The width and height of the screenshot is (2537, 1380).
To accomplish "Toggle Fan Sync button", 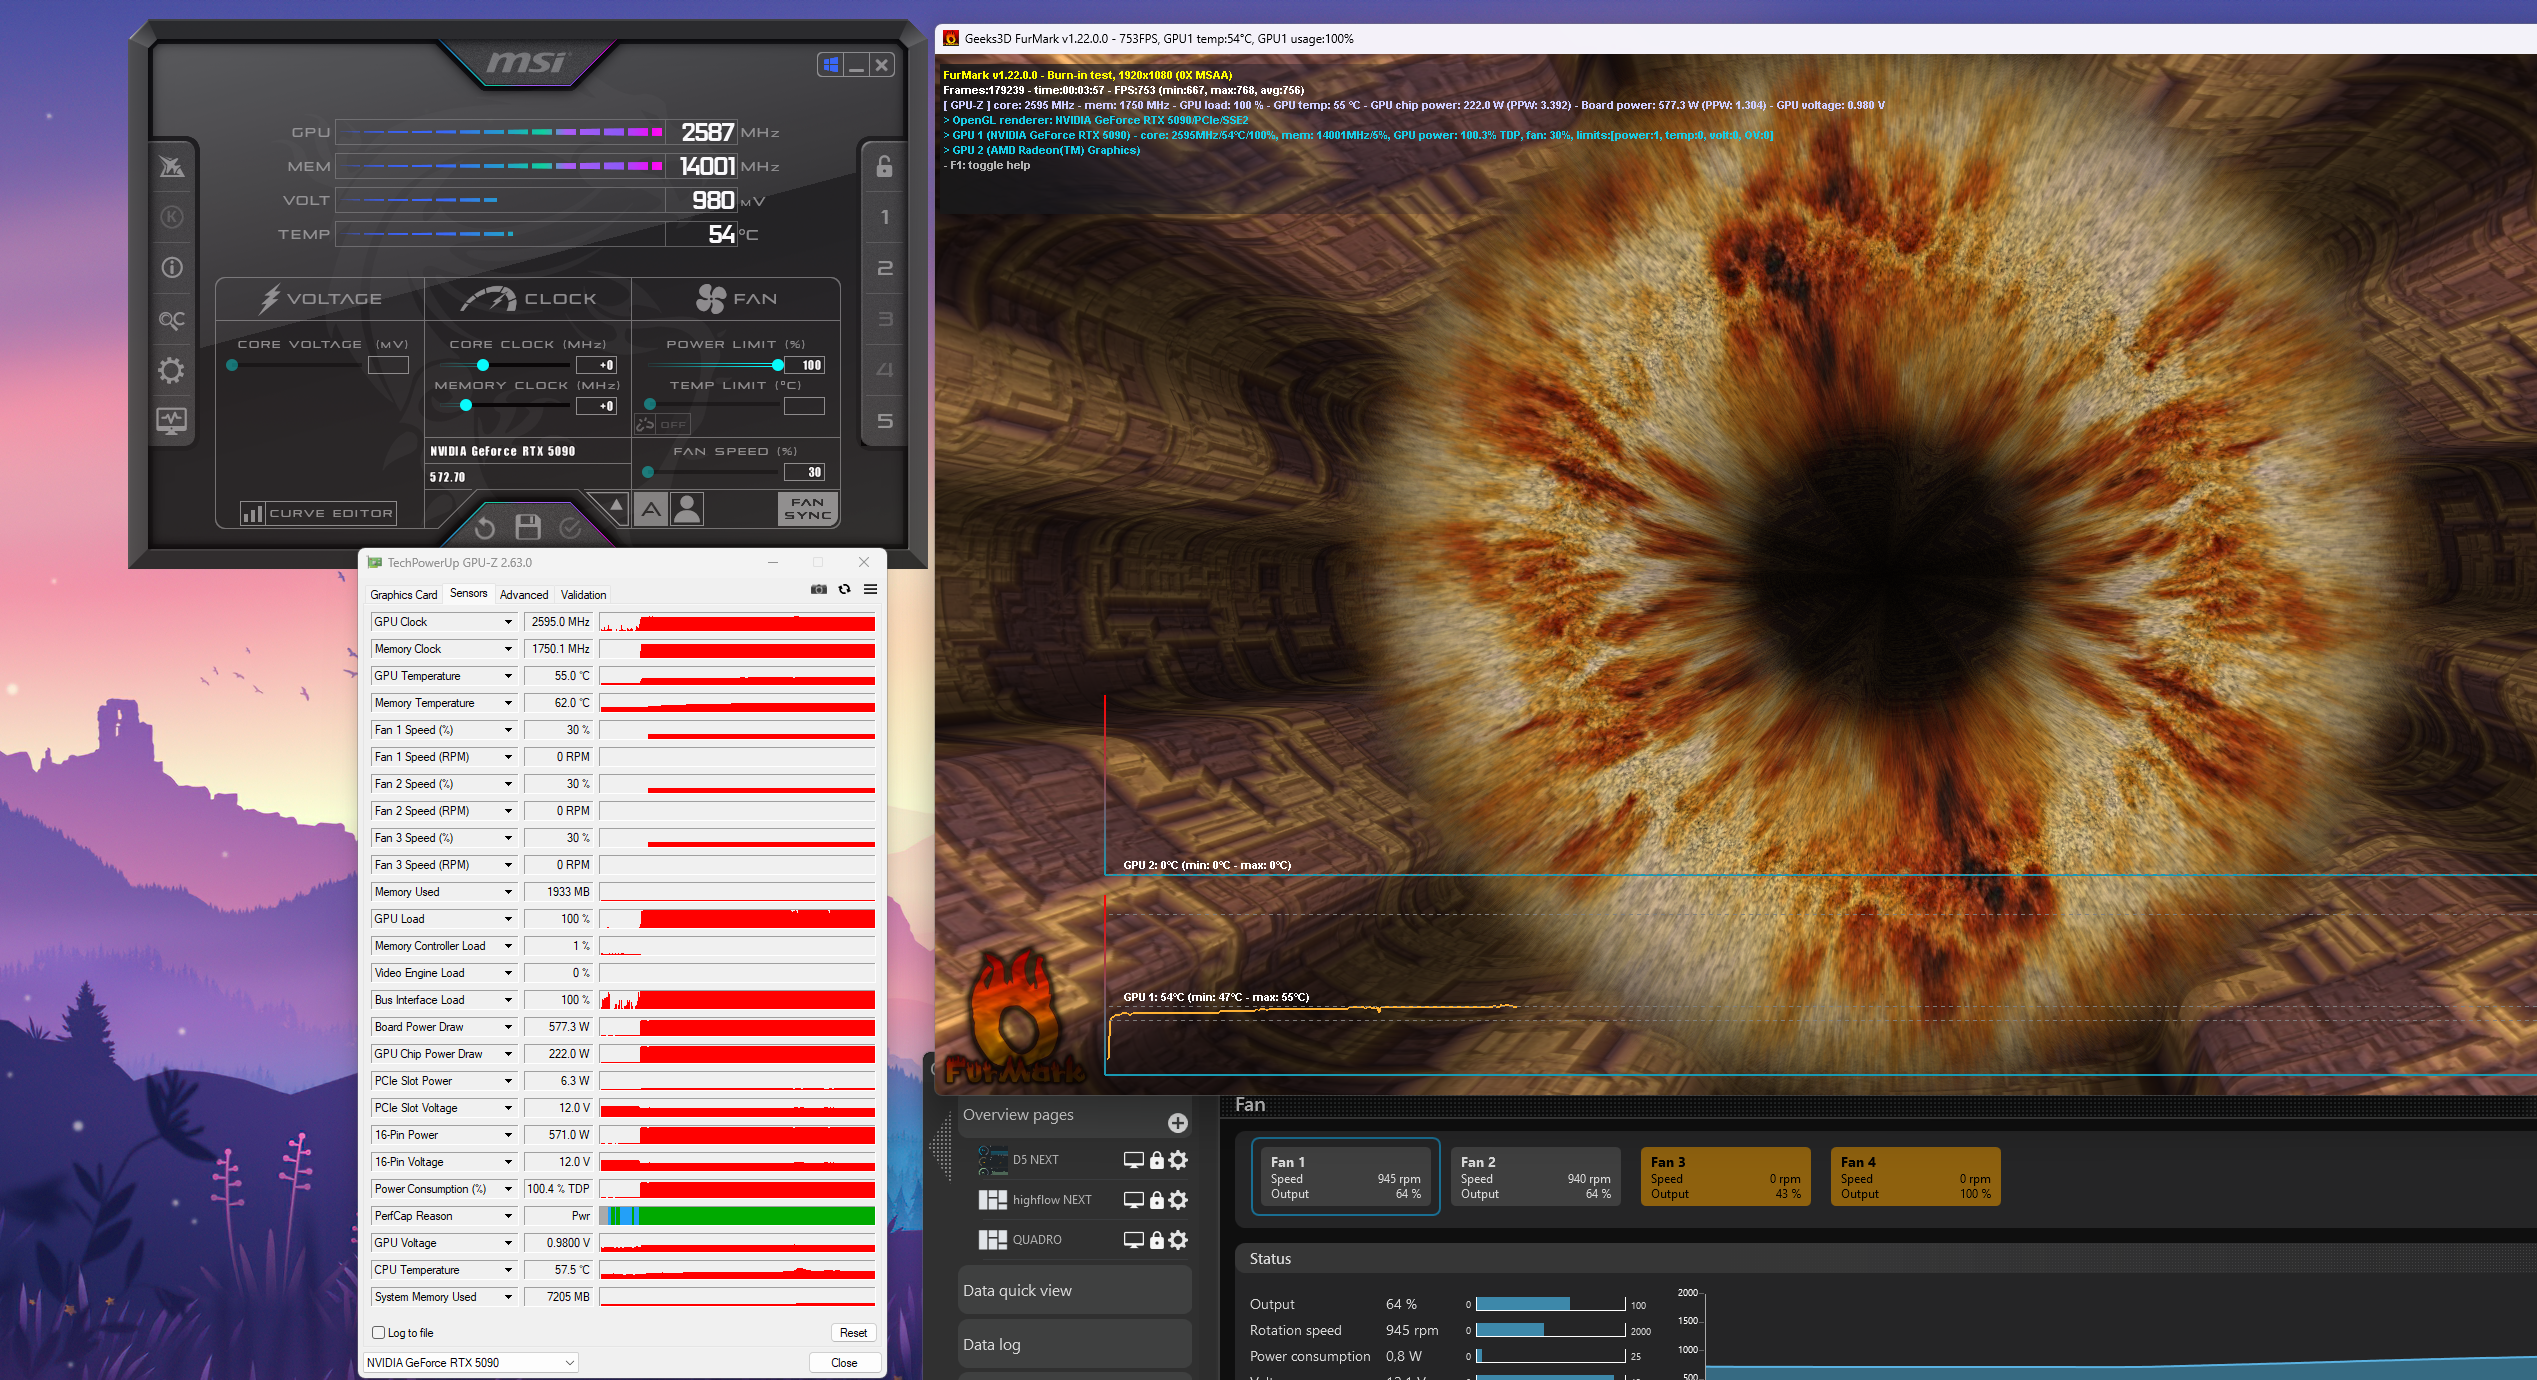I will pyautogui.click(x=807, y=508).
